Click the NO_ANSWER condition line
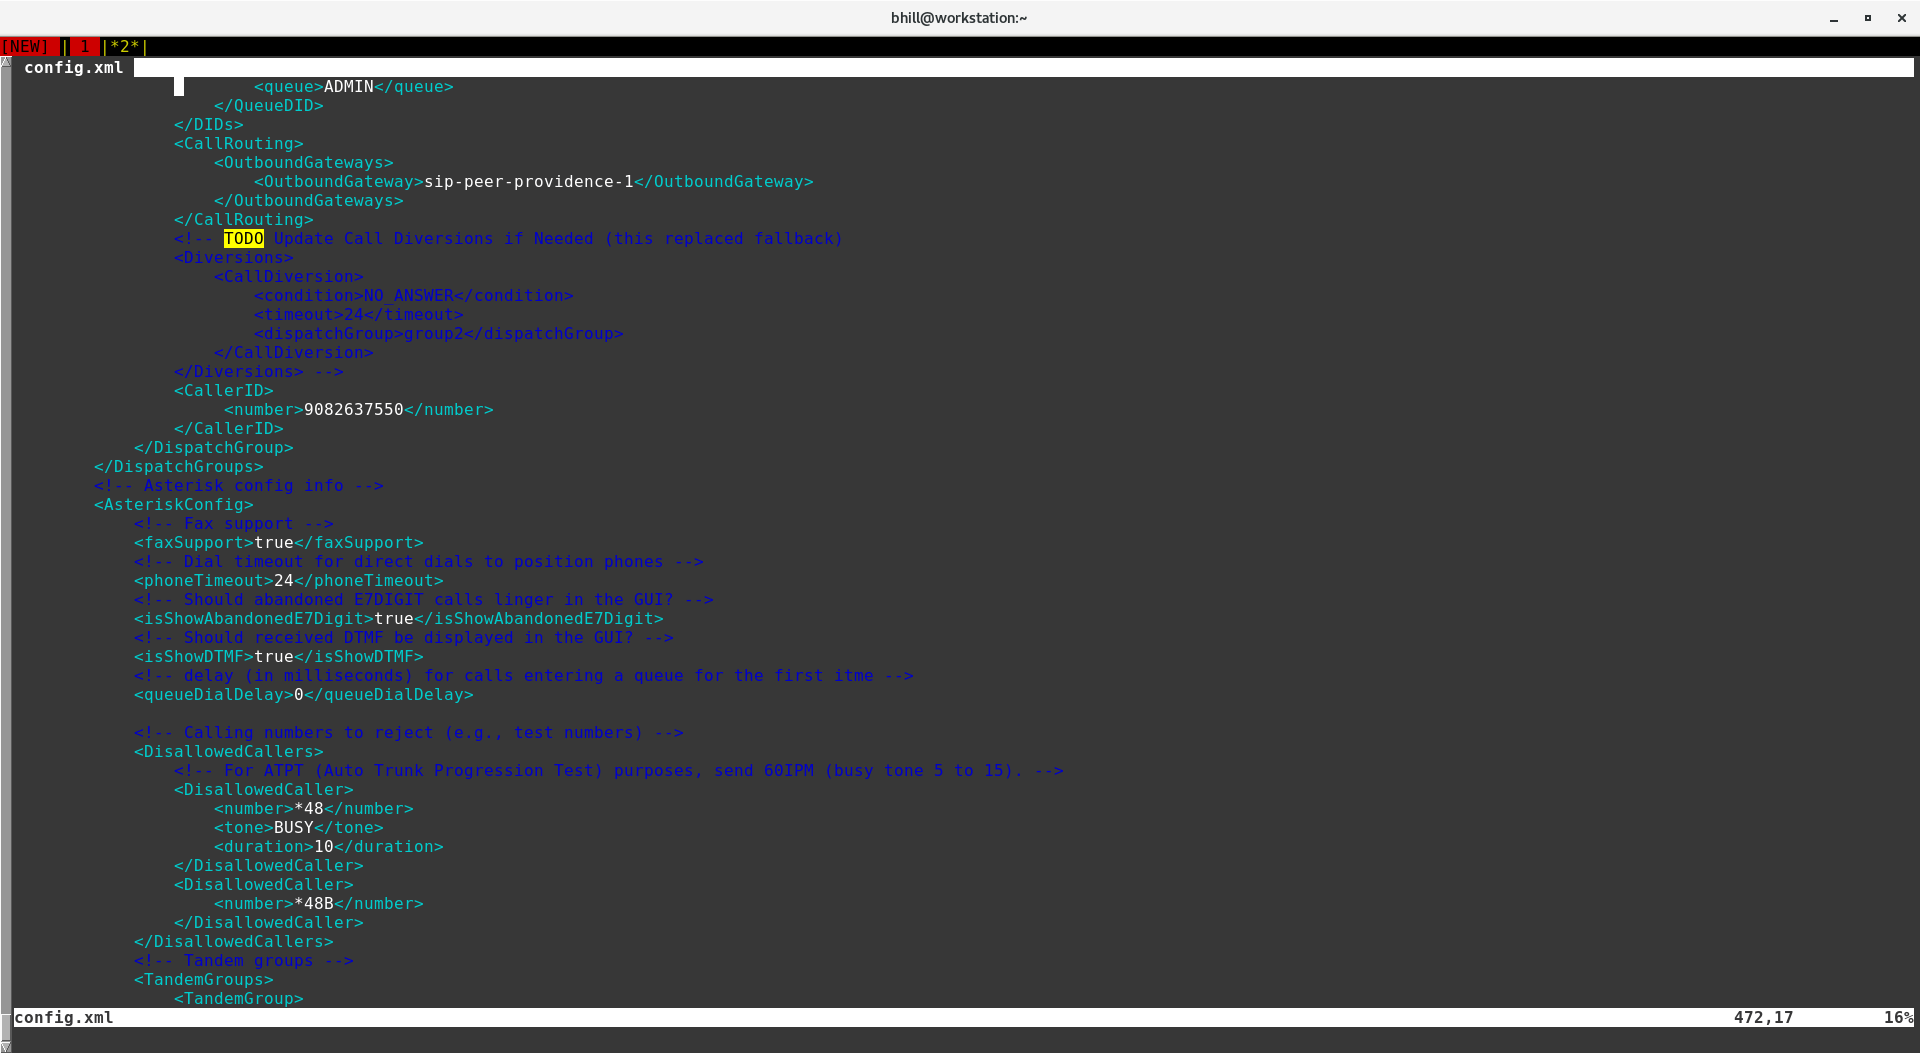Image resolution: width=1920 pixels, height=1053 pixels. coord(414,295)
